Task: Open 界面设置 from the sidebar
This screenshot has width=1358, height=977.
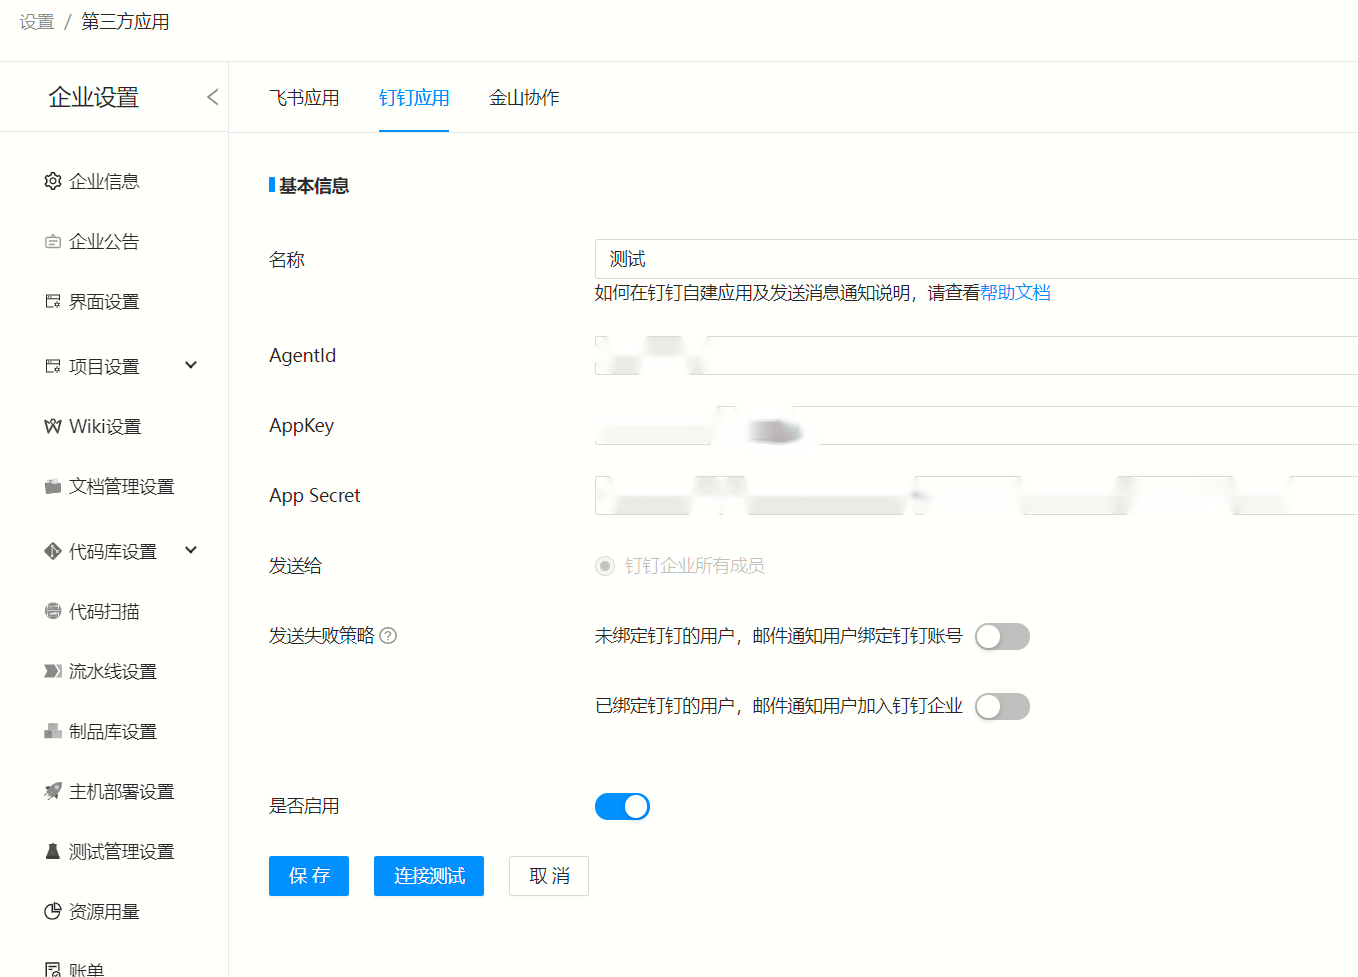Action: click(x=52, y=301)
